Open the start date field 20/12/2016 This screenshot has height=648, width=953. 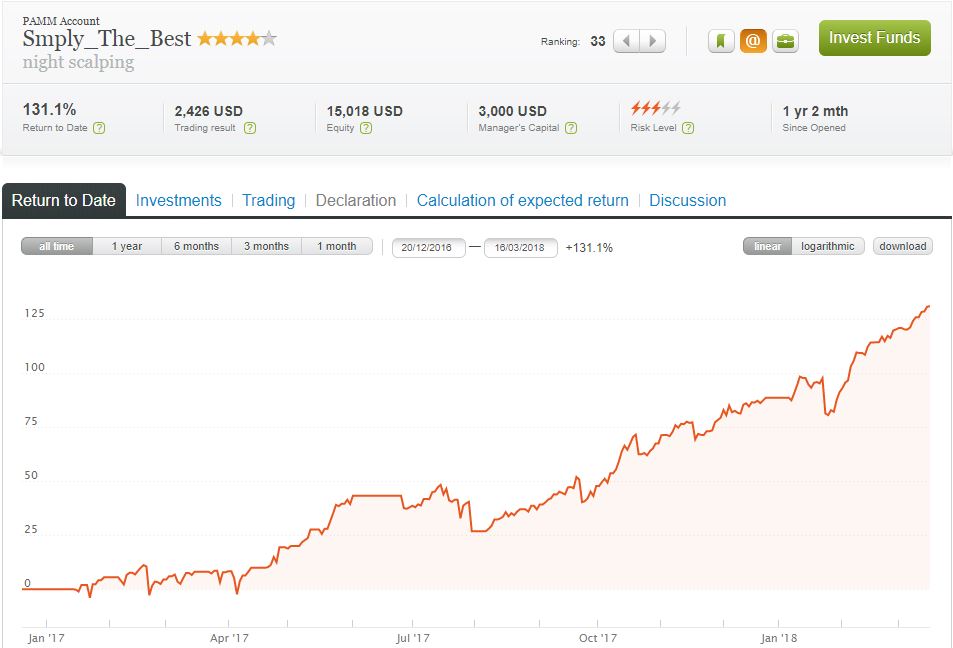point(428,247)
